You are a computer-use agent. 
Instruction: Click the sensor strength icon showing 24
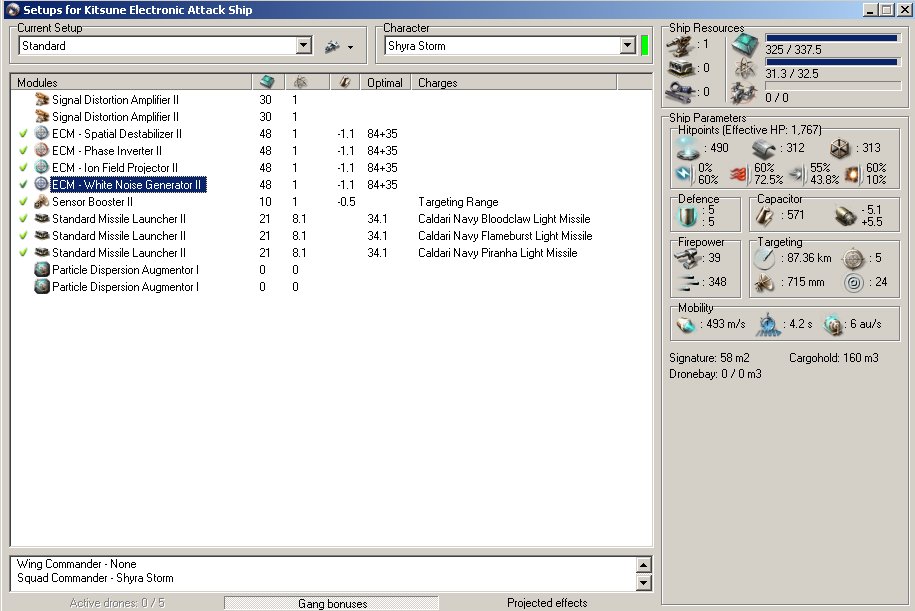853,283
